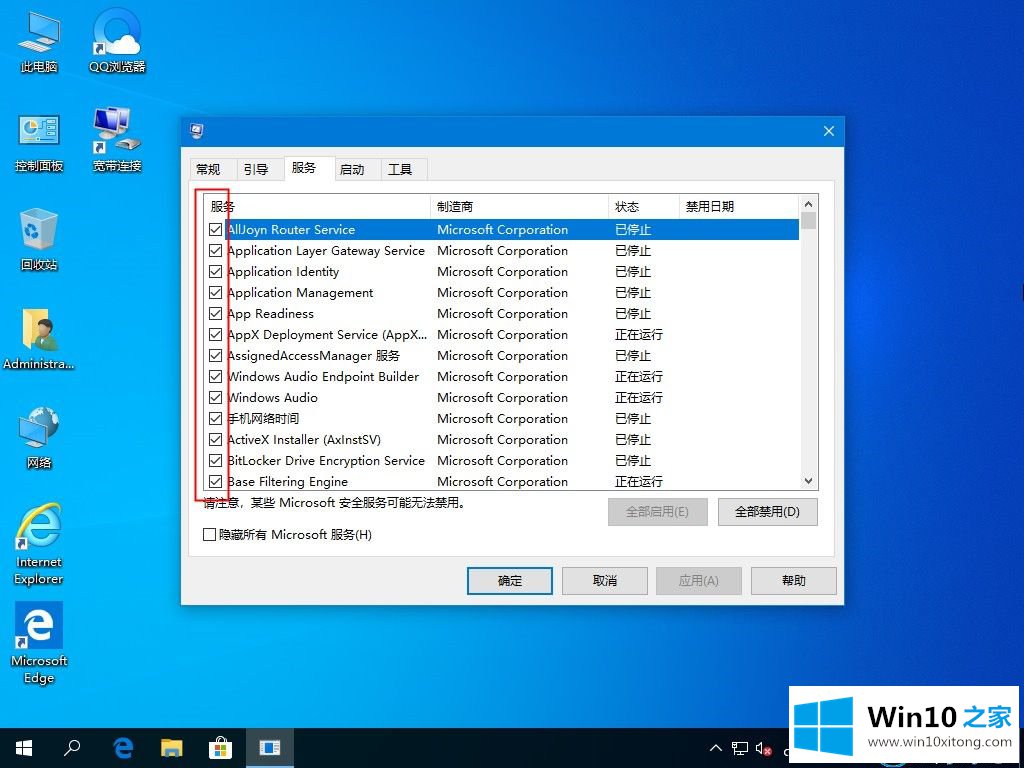Click the 帮助 button

coord(793,581)
